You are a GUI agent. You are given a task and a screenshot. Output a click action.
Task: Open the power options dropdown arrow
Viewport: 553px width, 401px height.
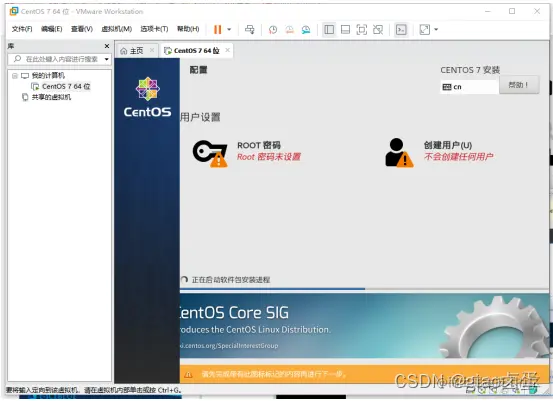229,29
